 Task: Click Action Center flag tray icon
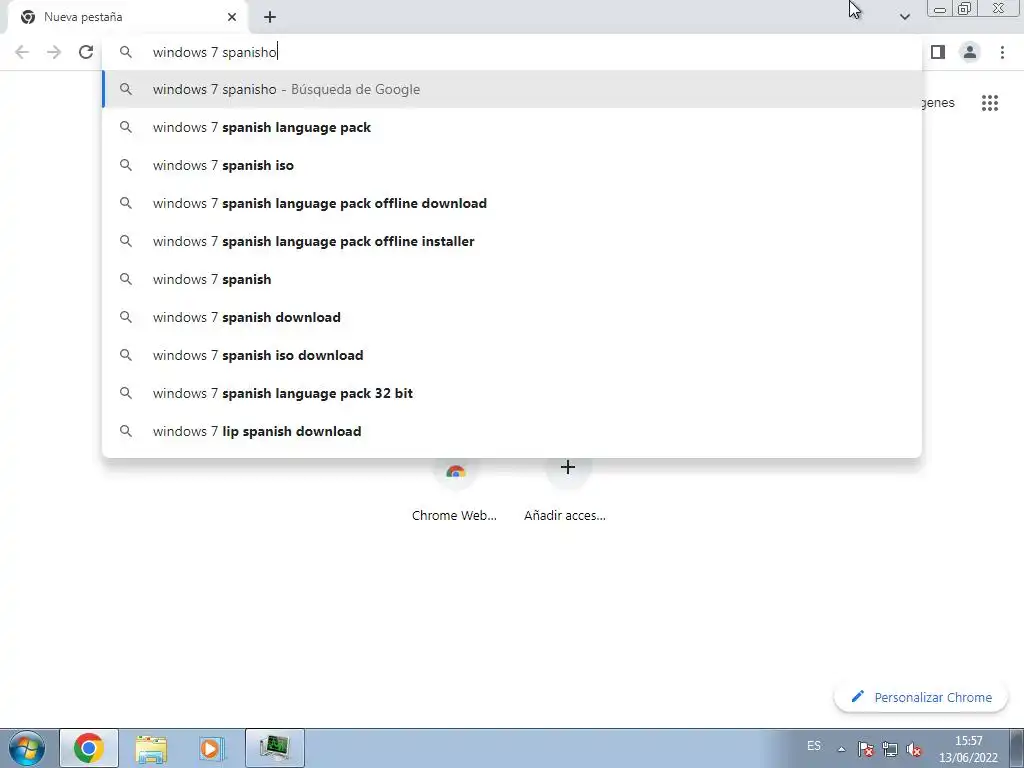pyautogui.click(x=865, y=749)
